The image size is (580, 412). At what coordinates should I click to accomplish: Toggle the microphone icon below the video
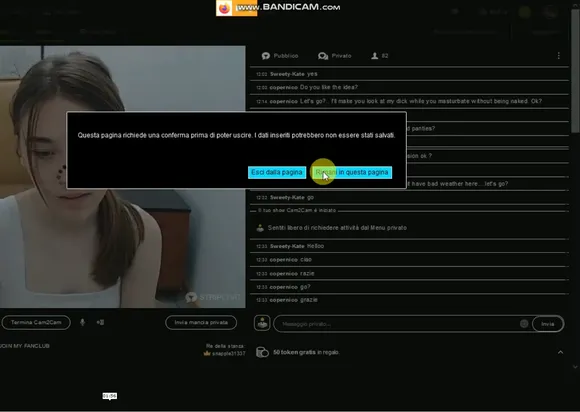tap(82, 322)
